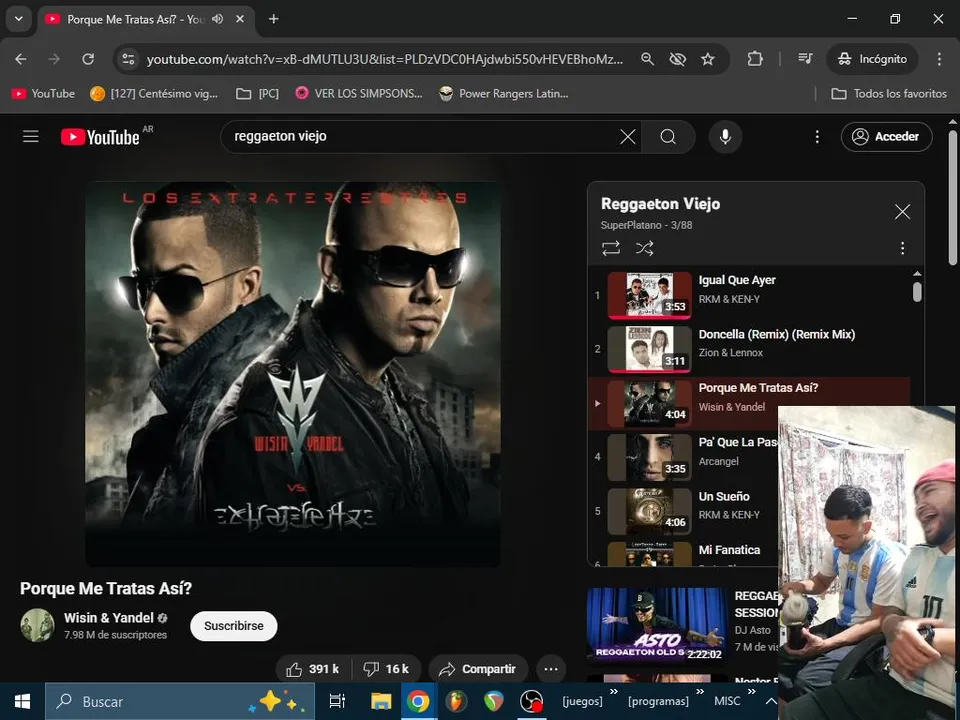Open YouTube settings three-dot menu
Image resolution: width=960 pixels, height=720 pixels.
coord(817,137)
